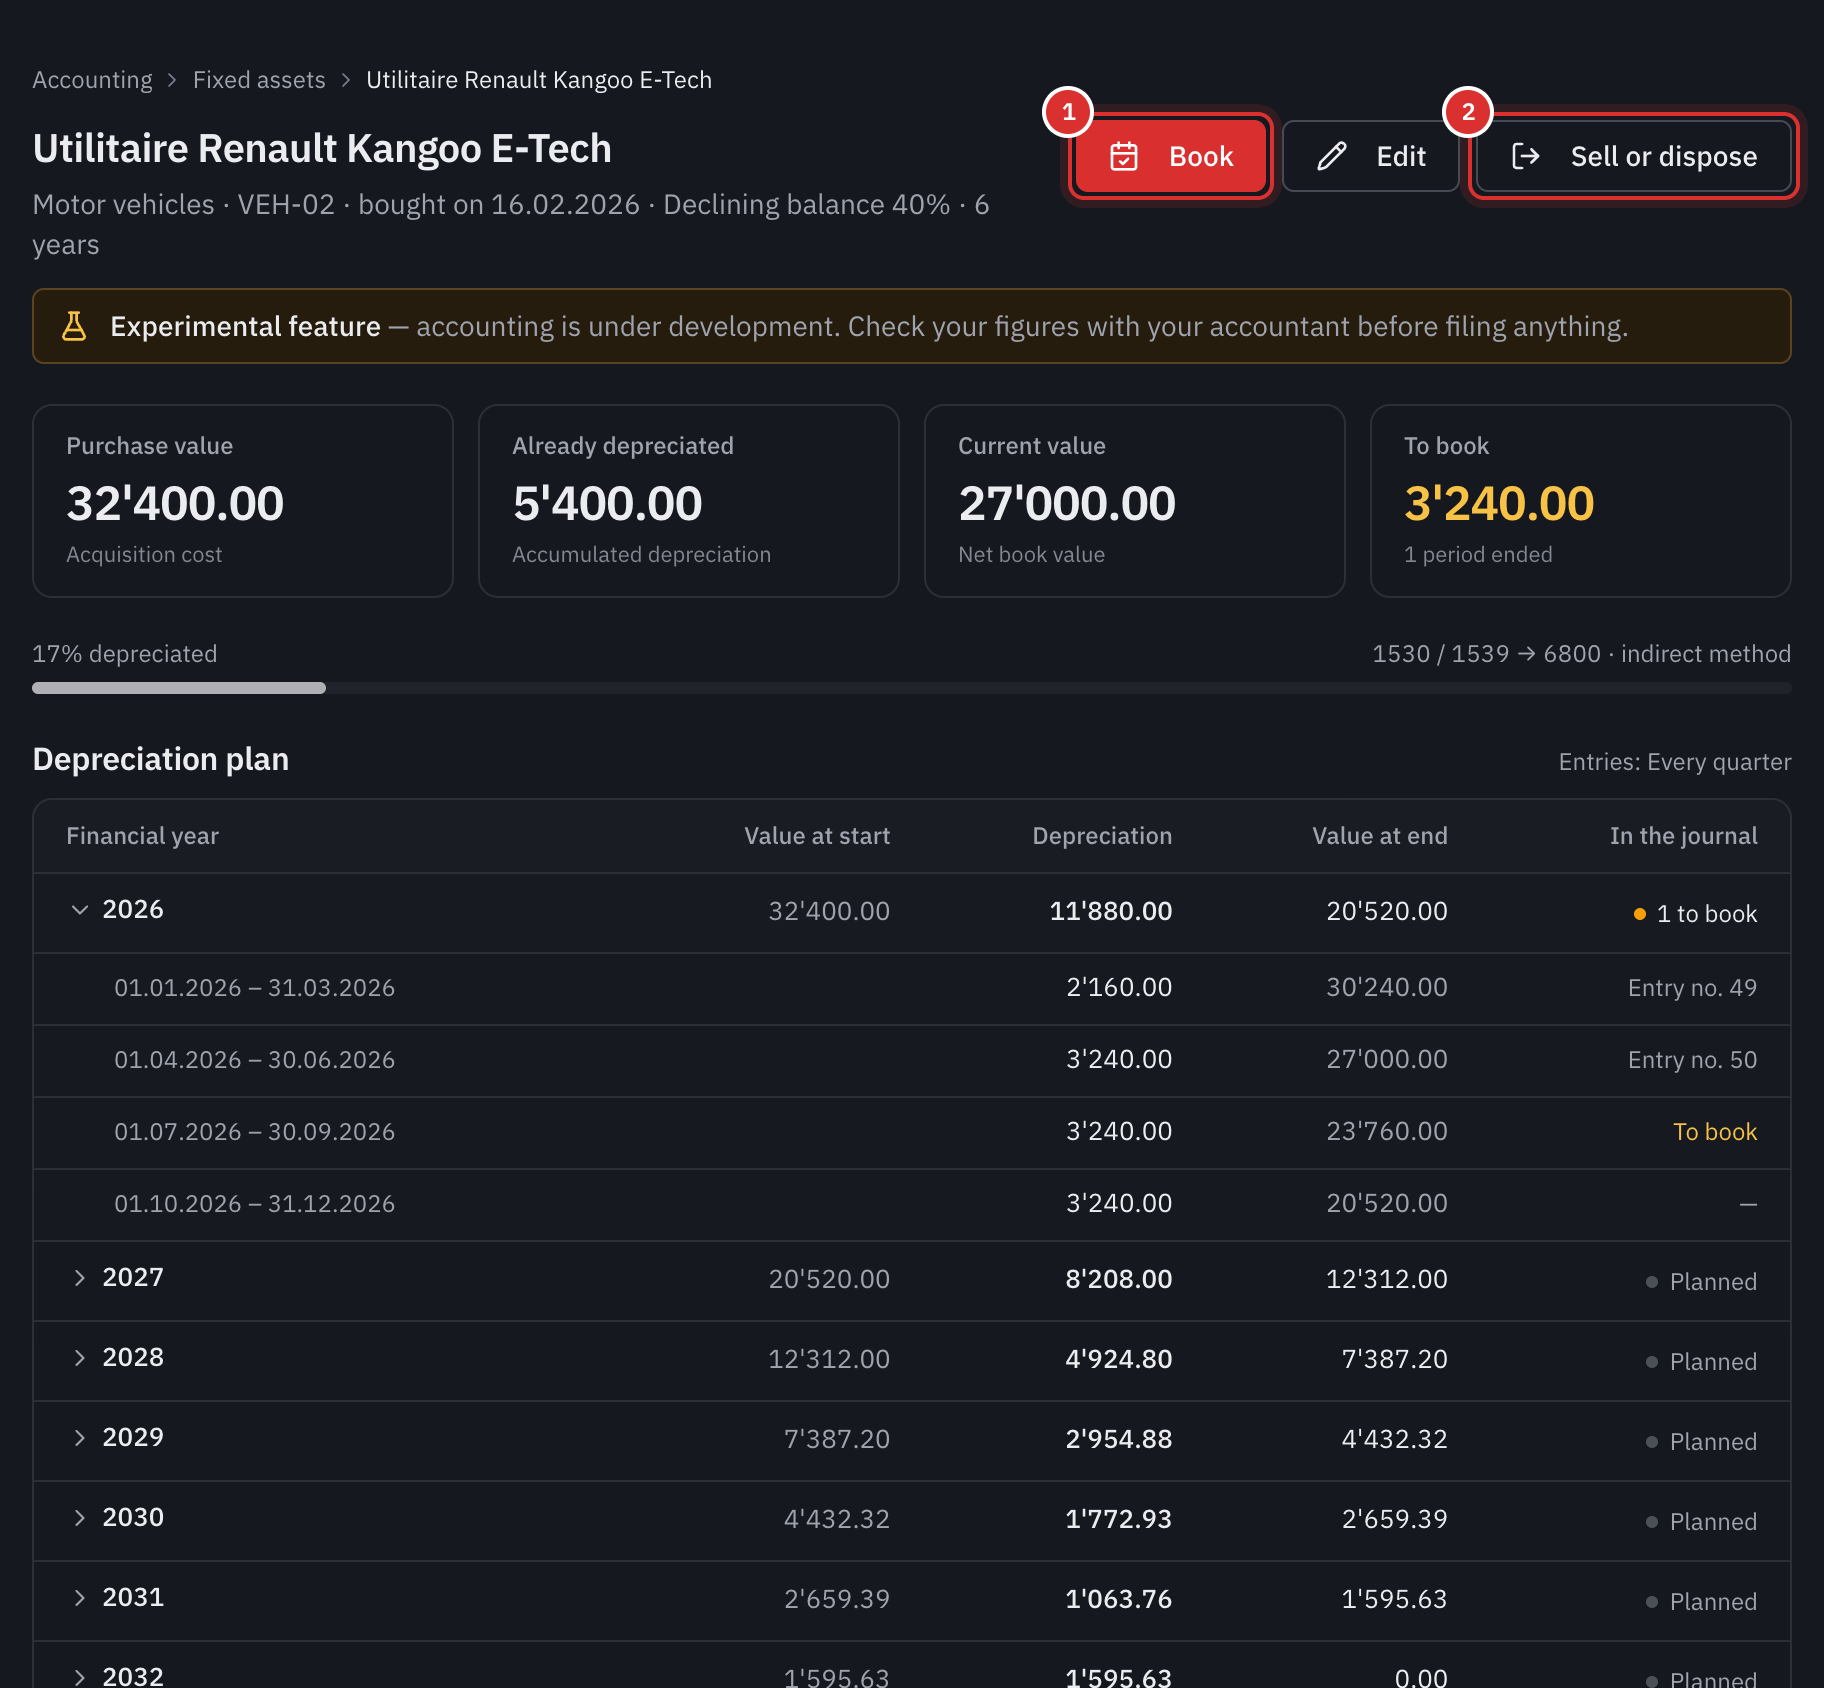Screen dimensions: 1824x1688
Task: Click the 17% depreciation progress bar
Action: [x=911, y=688]
